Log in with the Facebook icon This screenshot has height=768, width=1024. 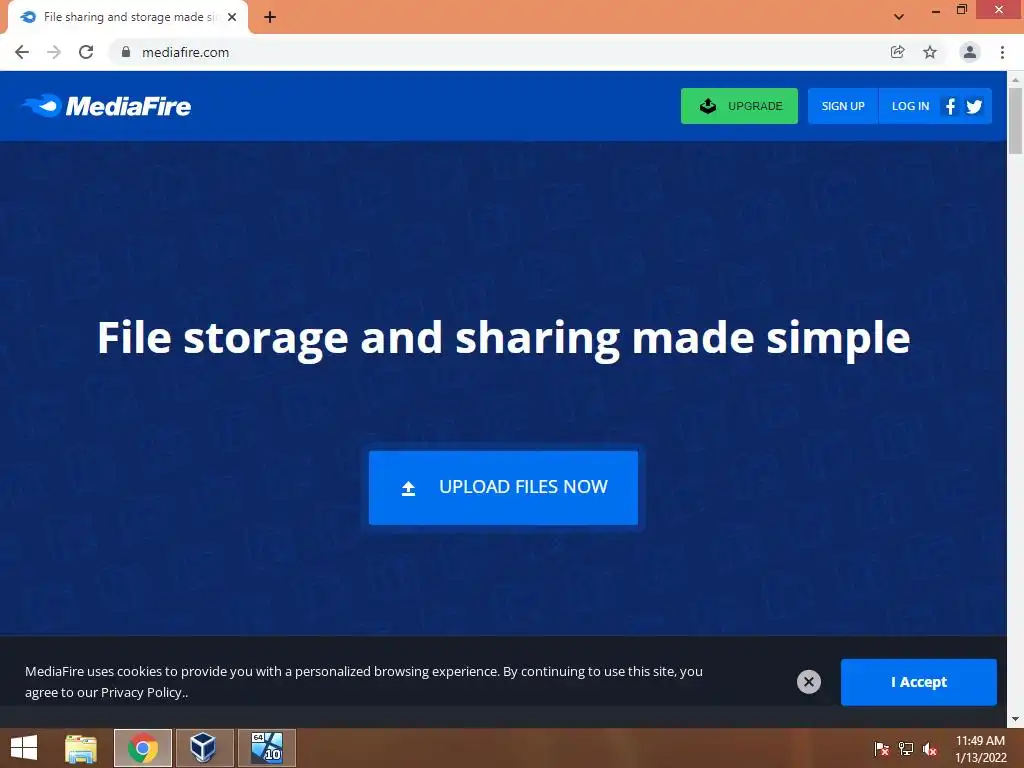(951, 106)
